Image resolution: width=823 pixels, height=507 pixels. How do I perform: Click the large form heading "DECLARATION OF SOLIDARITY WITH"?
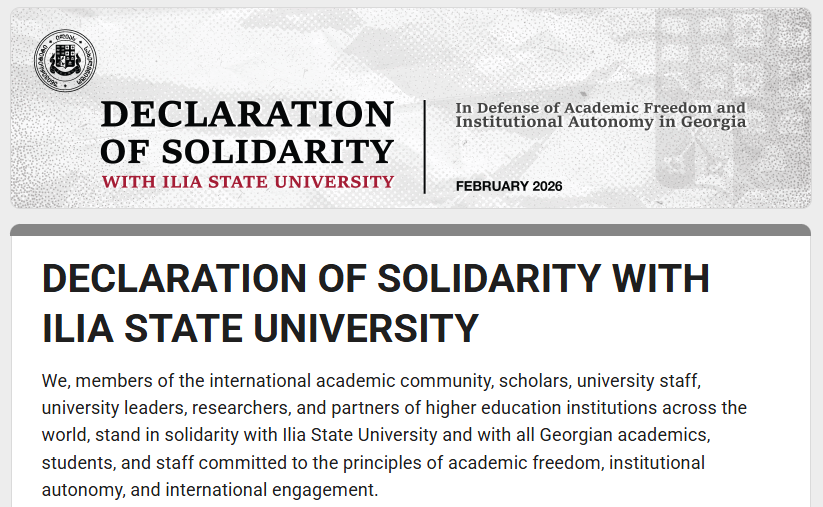[375, 279]
